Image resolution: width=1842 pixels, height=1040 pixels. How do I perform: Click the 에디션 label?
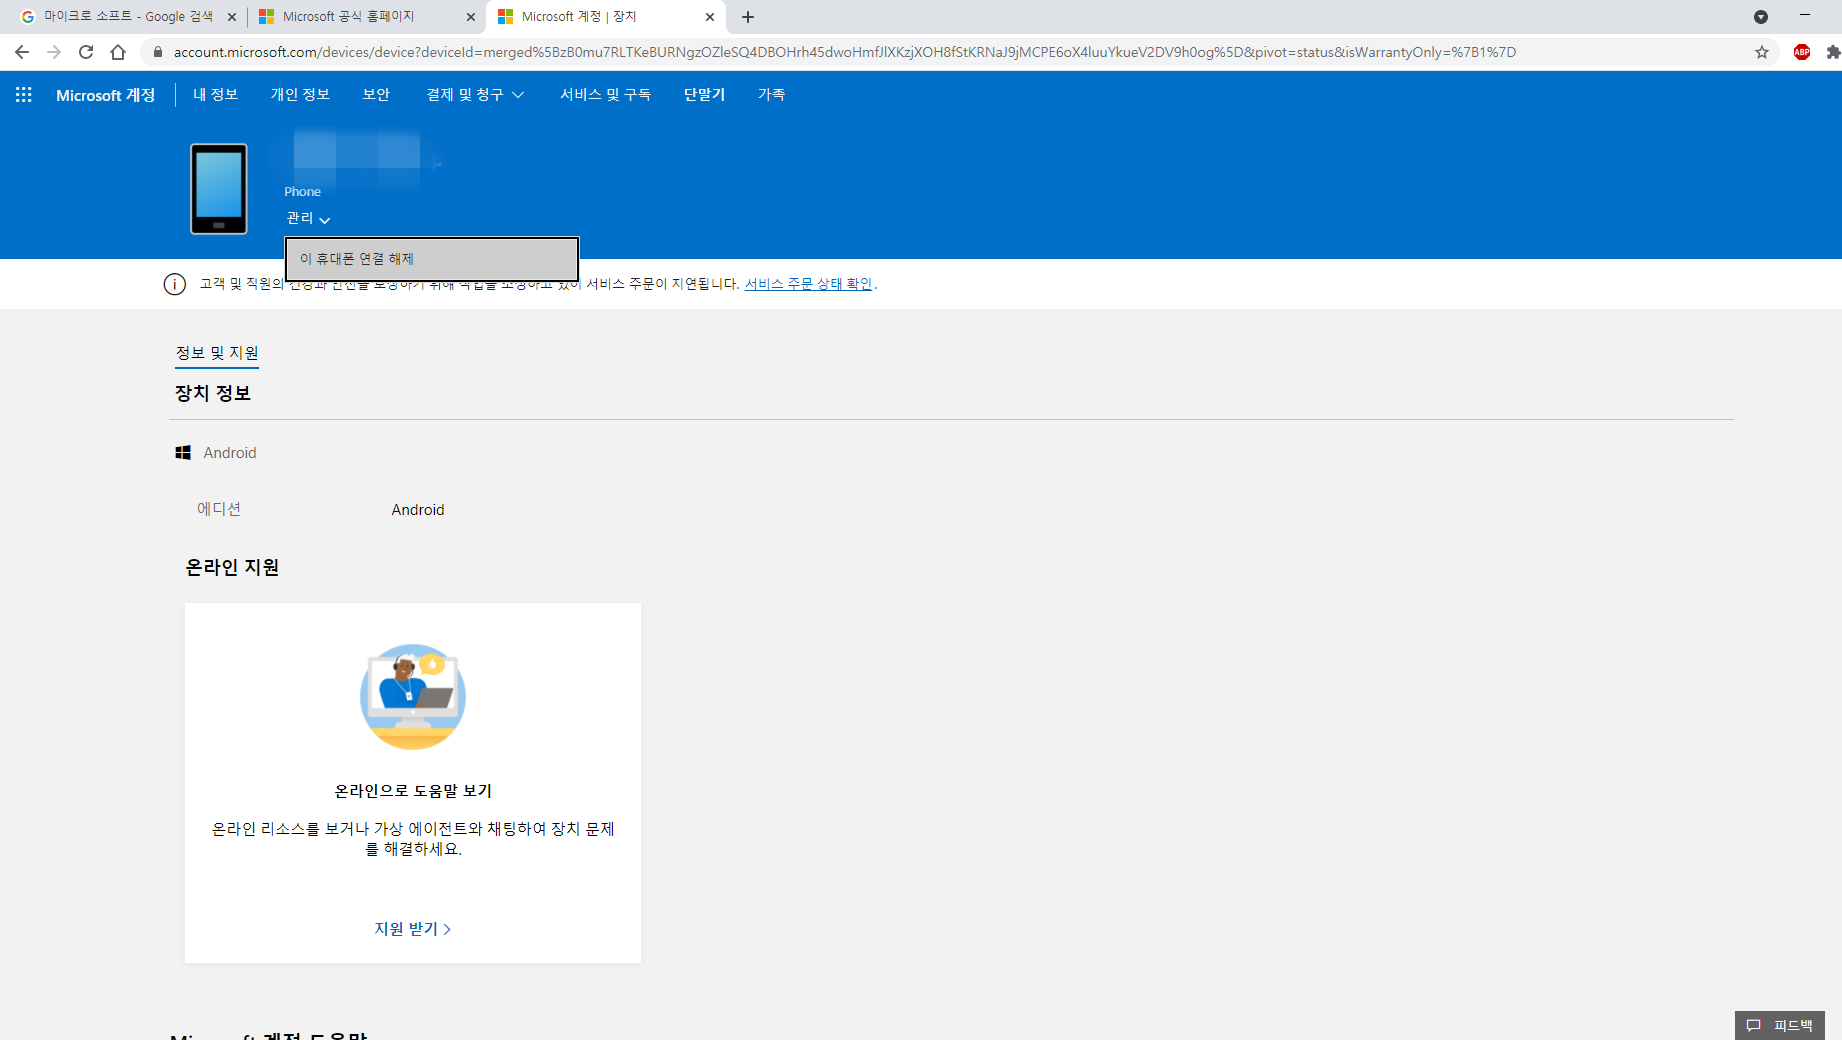click(219, 509)
